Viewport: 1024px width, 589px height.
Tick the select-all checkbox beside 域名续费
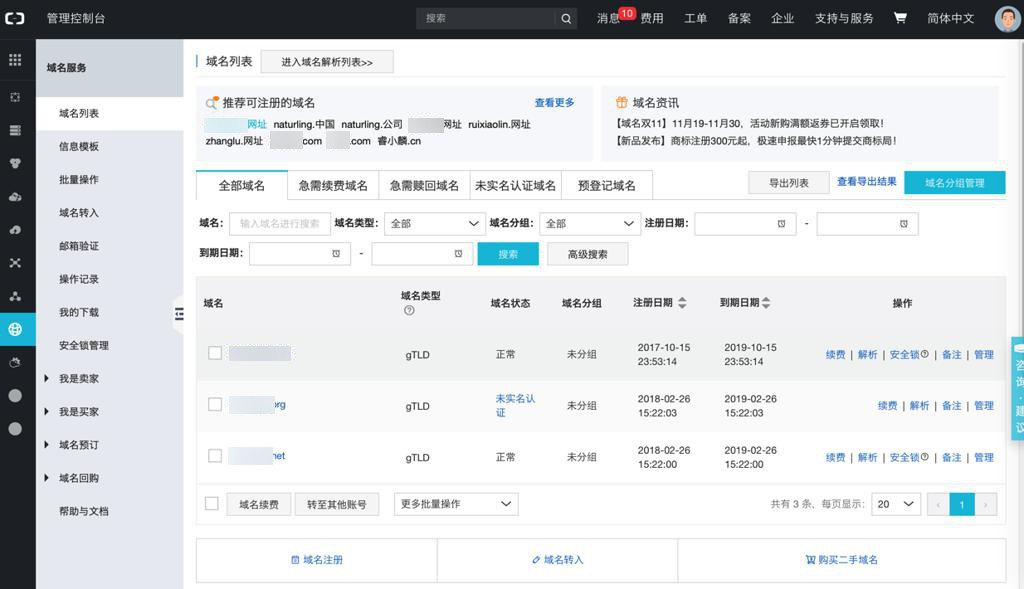pyautogui.click(x=212, y=503)
